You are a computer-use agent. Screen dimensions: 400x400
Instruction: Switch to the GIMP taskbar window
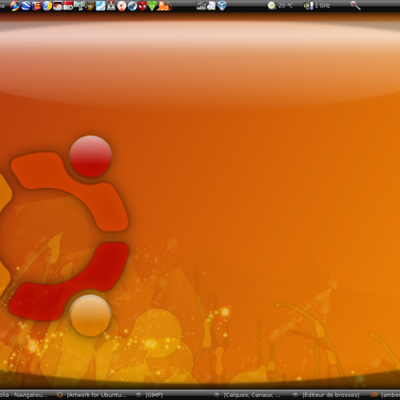(x=150, y=395)
